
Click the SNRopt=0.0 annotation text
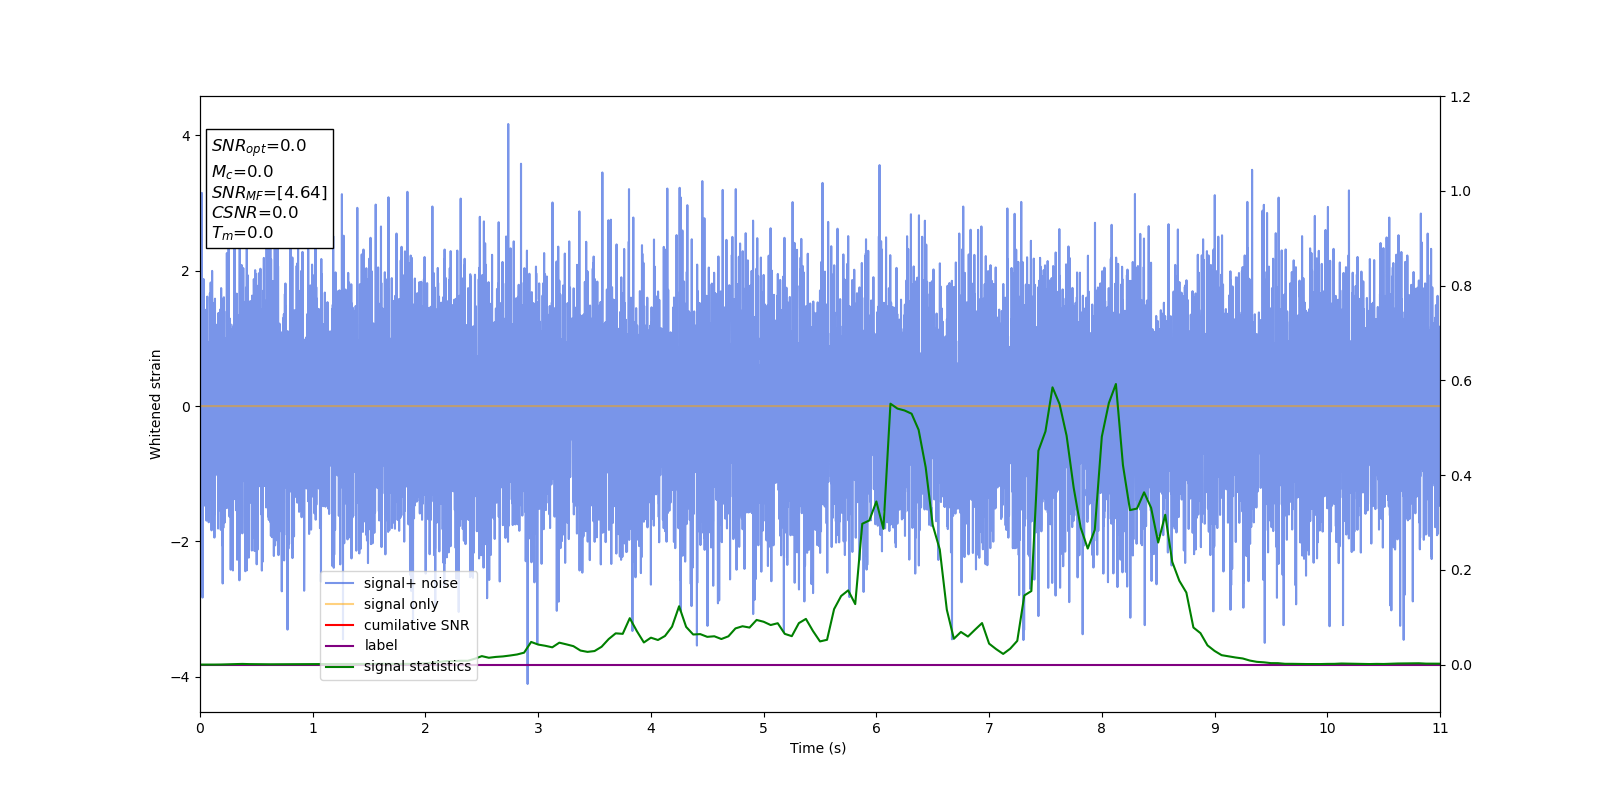[259, 146]
